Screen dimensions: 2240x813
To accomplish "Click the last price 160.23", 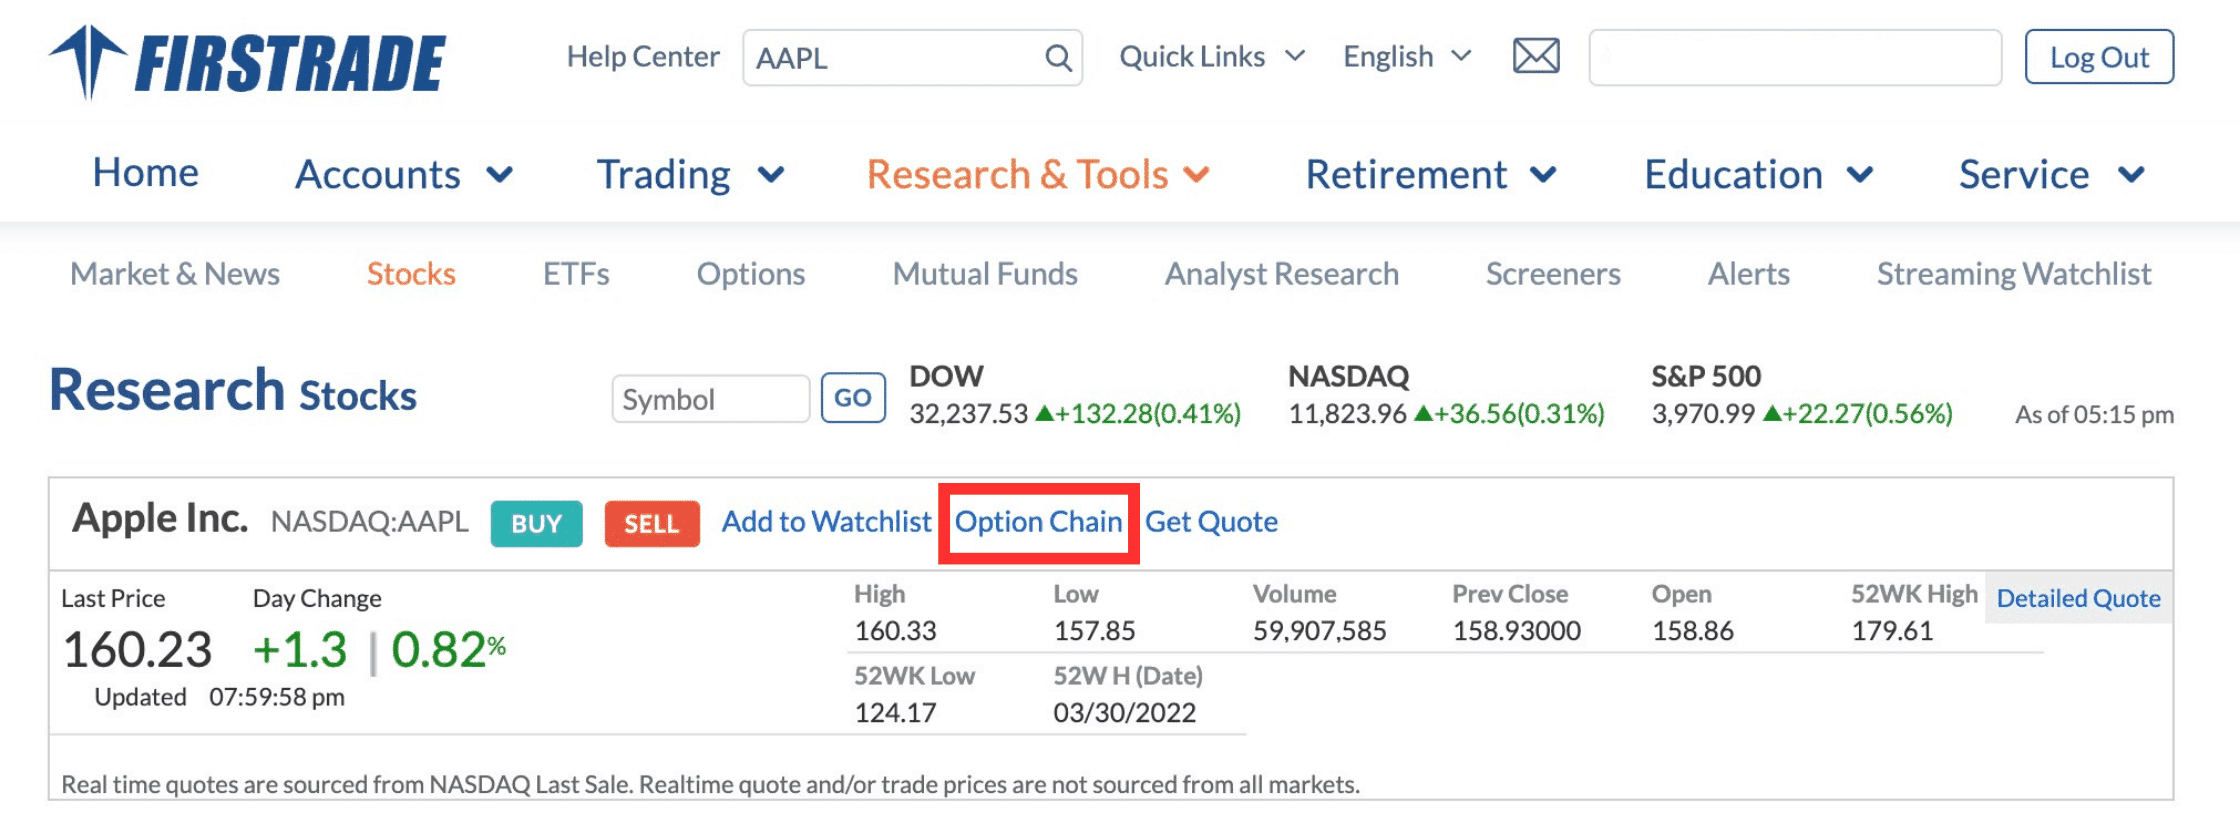I will pos(137,650).
